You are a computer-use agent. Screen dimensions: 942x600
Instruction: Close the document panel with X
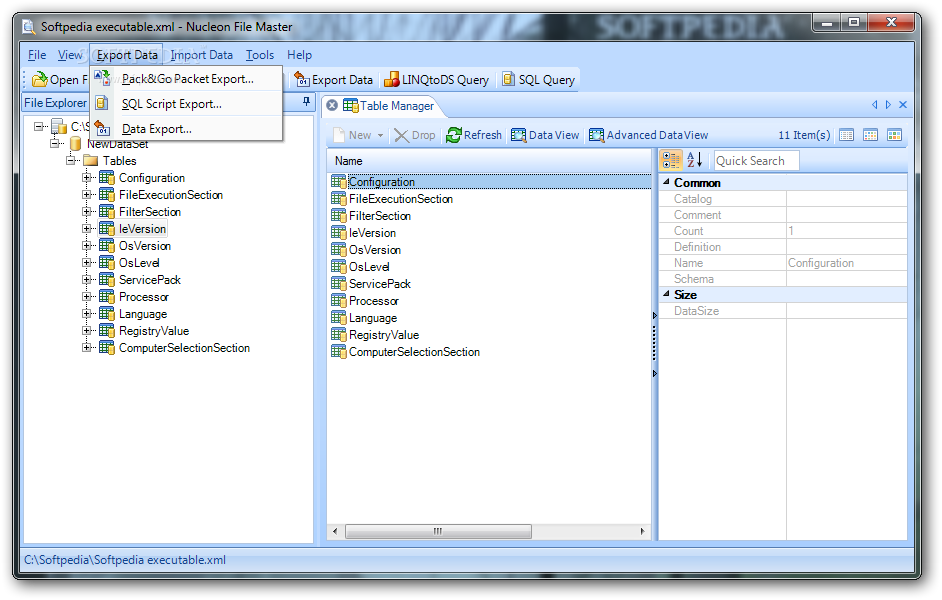tap(902, 105)
